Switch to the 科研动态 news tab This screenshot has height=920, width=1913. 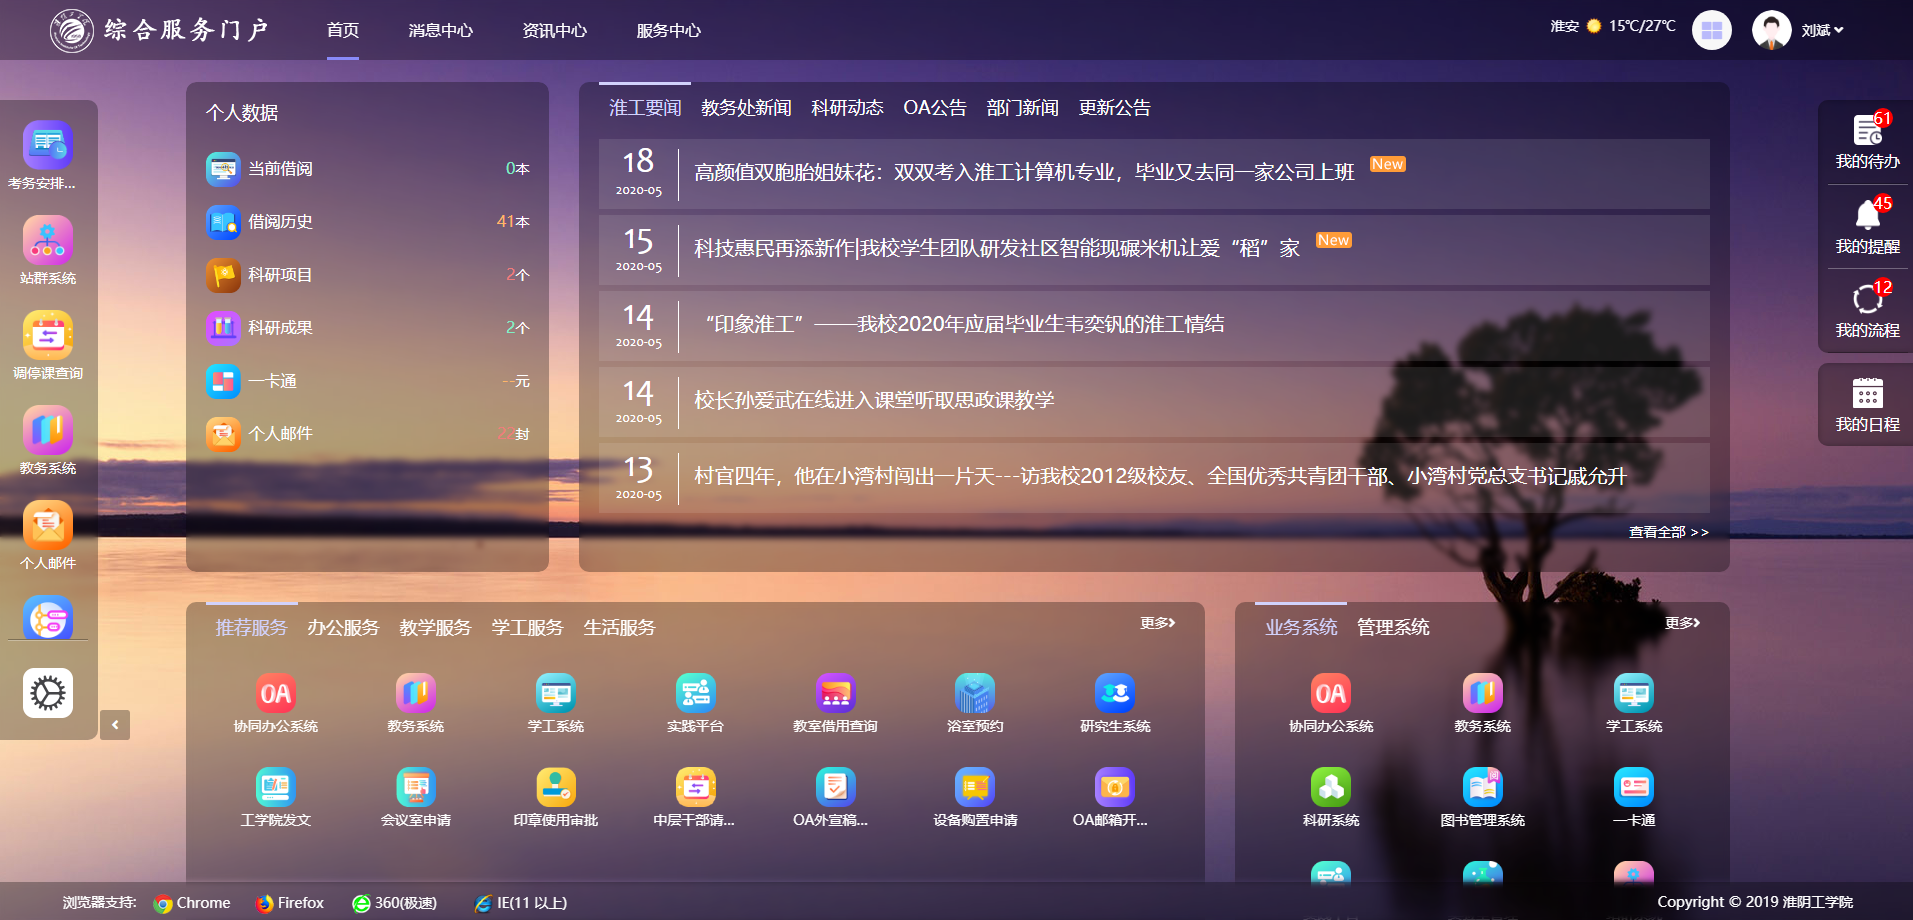847,108
